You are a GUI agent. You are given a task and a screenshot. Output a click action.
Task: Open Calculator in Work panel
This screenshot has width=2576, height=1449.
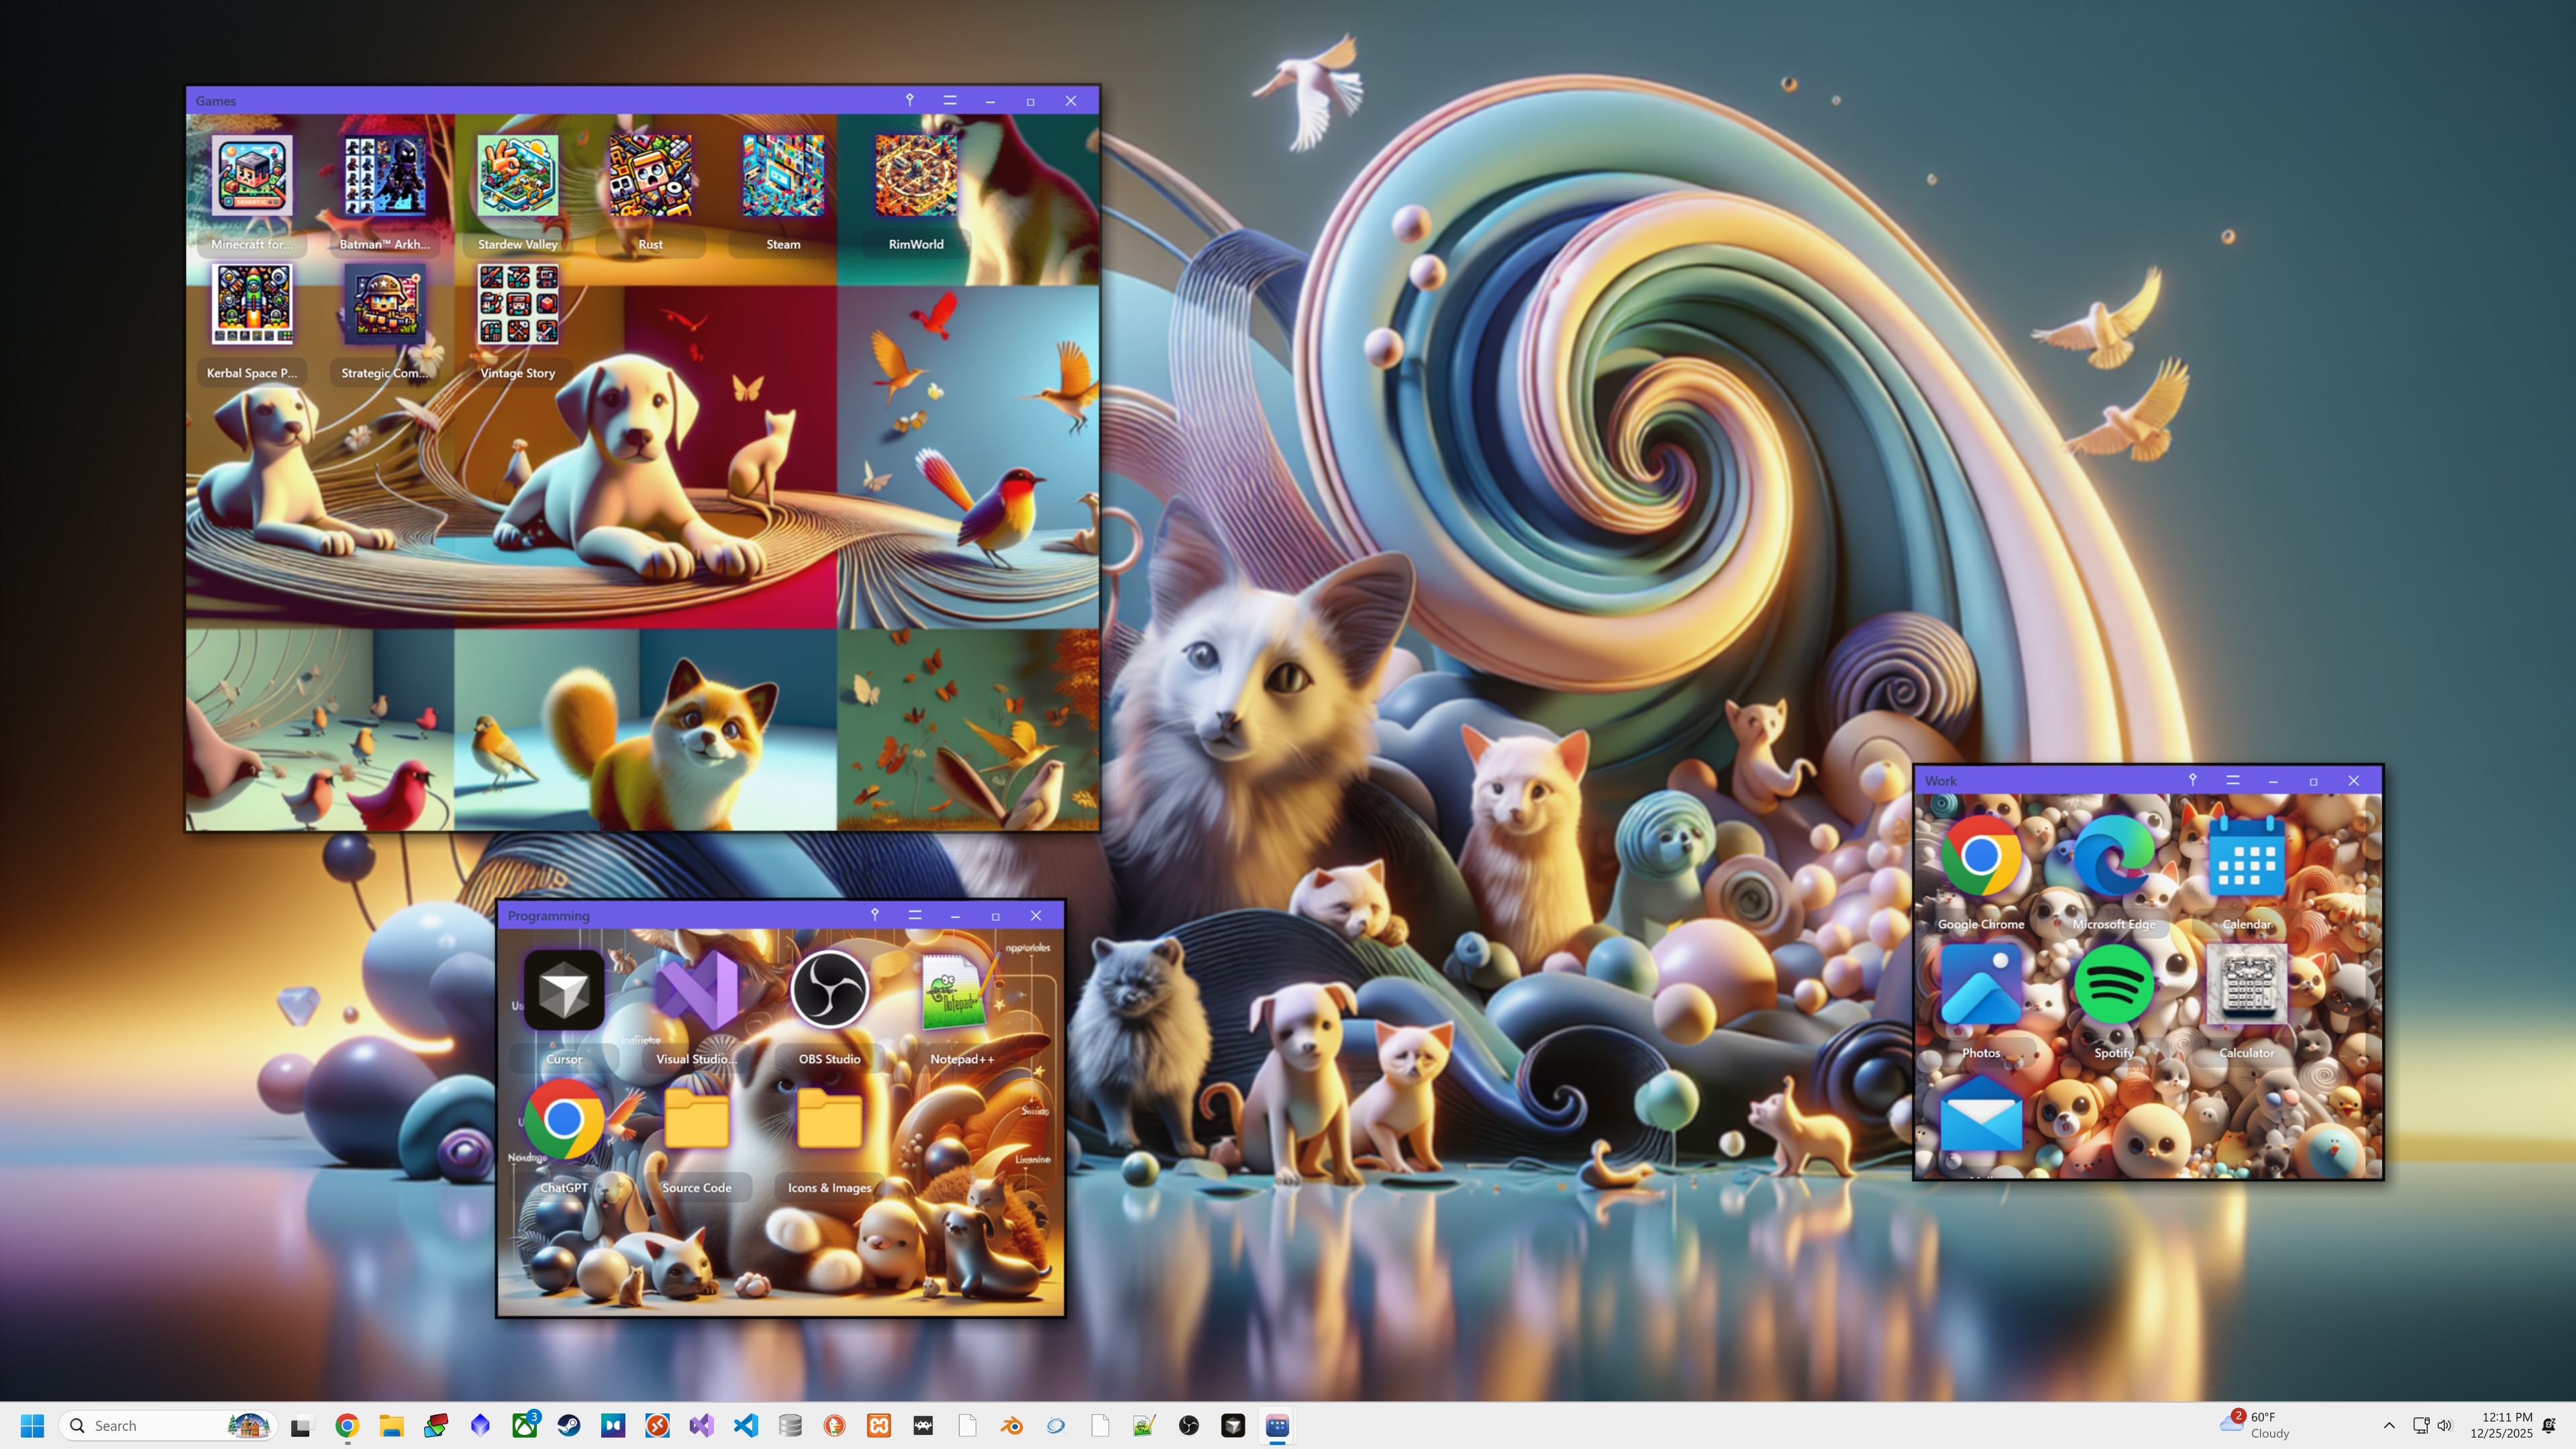coord(2246,985)
